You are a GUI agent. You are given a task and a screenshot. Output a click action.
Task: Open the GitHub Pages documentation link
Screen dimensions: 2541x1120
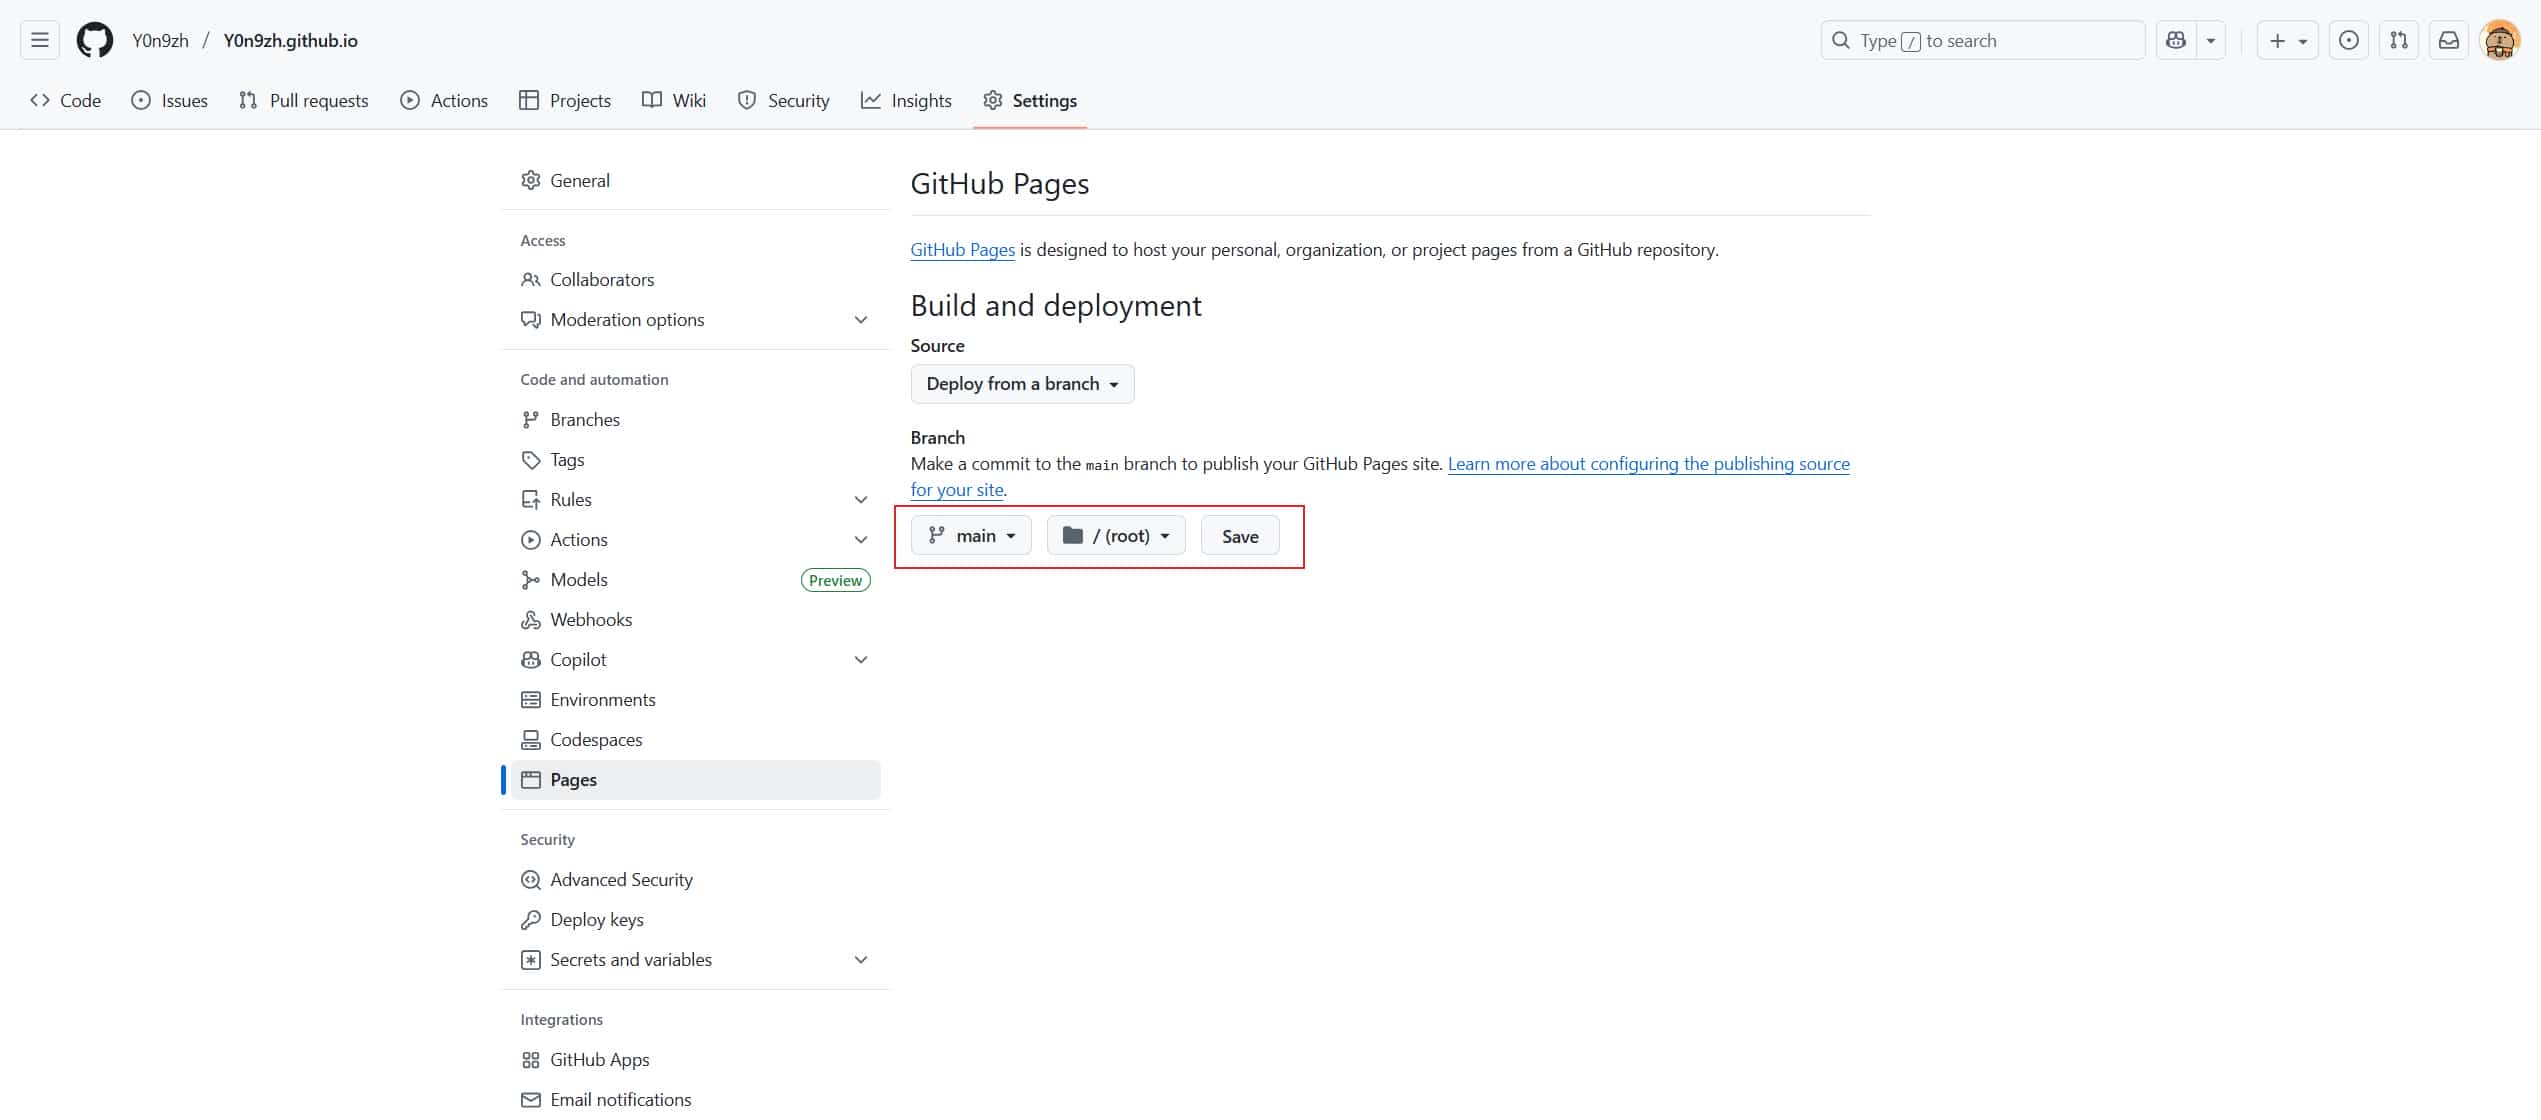(962, 250)
